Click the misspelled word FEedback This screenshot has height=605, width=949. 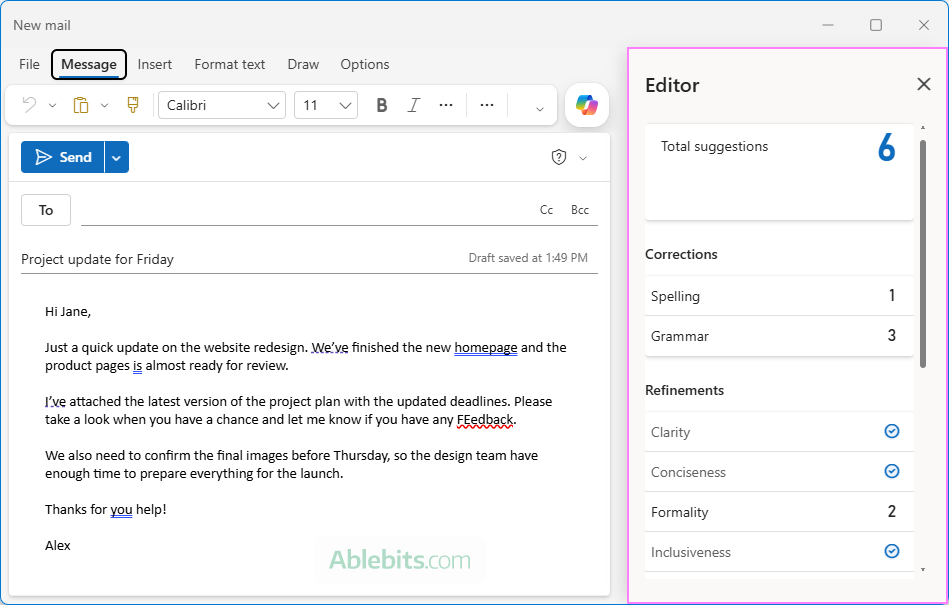pos(485,419)
